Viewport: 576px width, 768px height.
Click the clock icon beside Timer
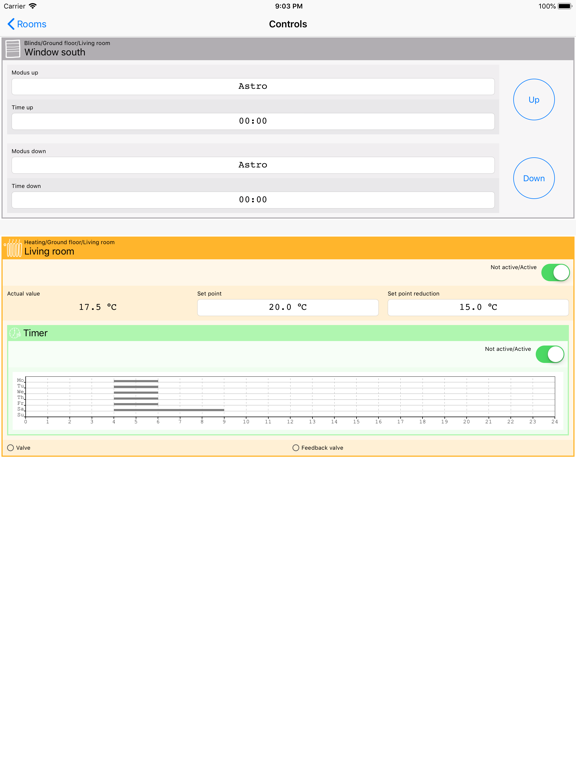tap(15, 333)
